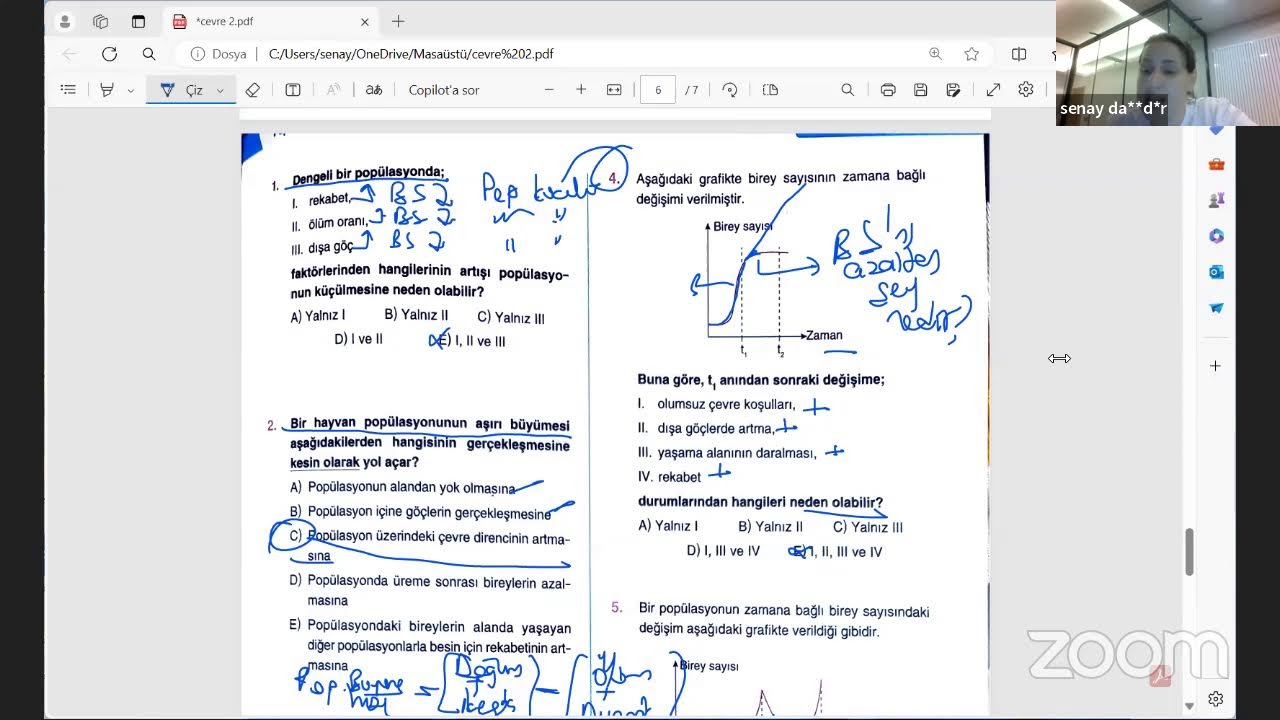Add a sidebar app with plus
The image size is (1280, 720).
1216,366
